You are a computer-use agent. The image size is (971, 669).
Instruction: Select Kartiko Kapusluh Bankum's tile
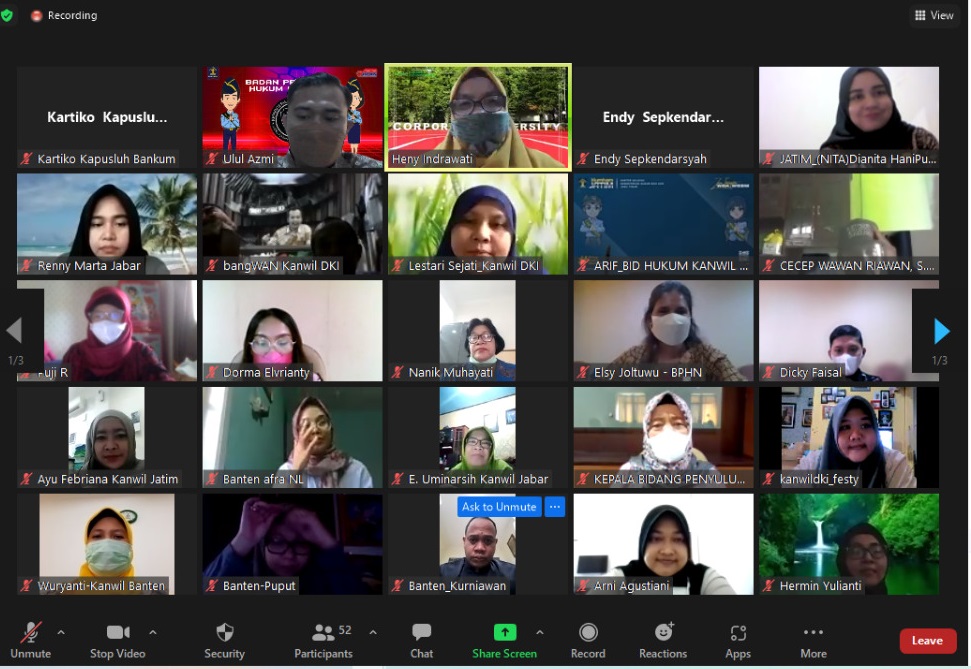pos(107,117)
